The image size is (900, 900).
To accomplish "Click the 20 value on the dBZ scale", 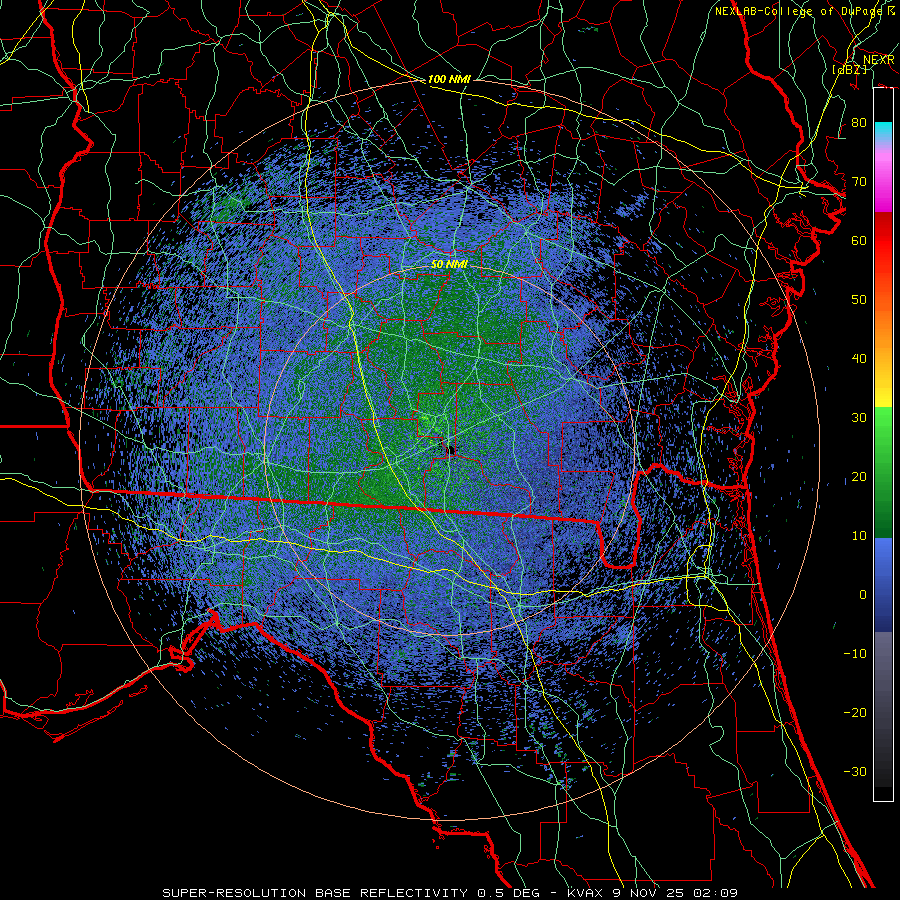I will tap(859, 476).
